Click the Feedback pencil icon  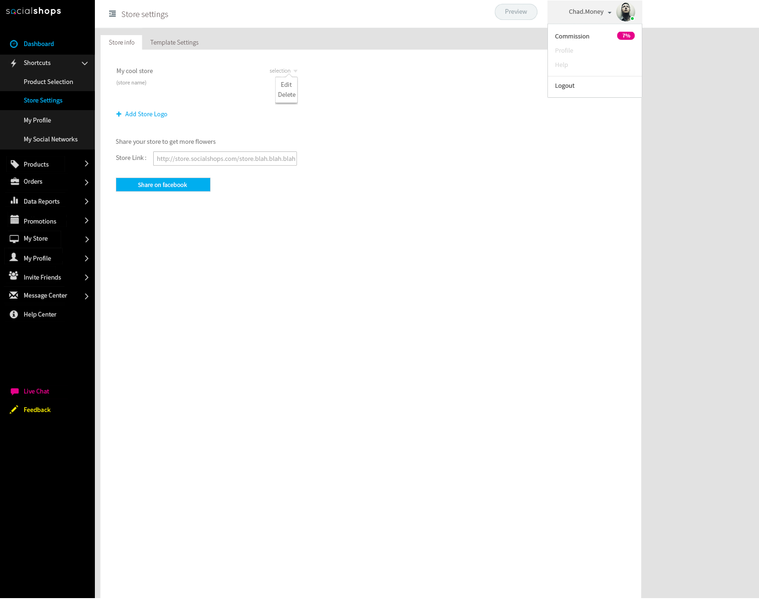(x=14, y=410)
